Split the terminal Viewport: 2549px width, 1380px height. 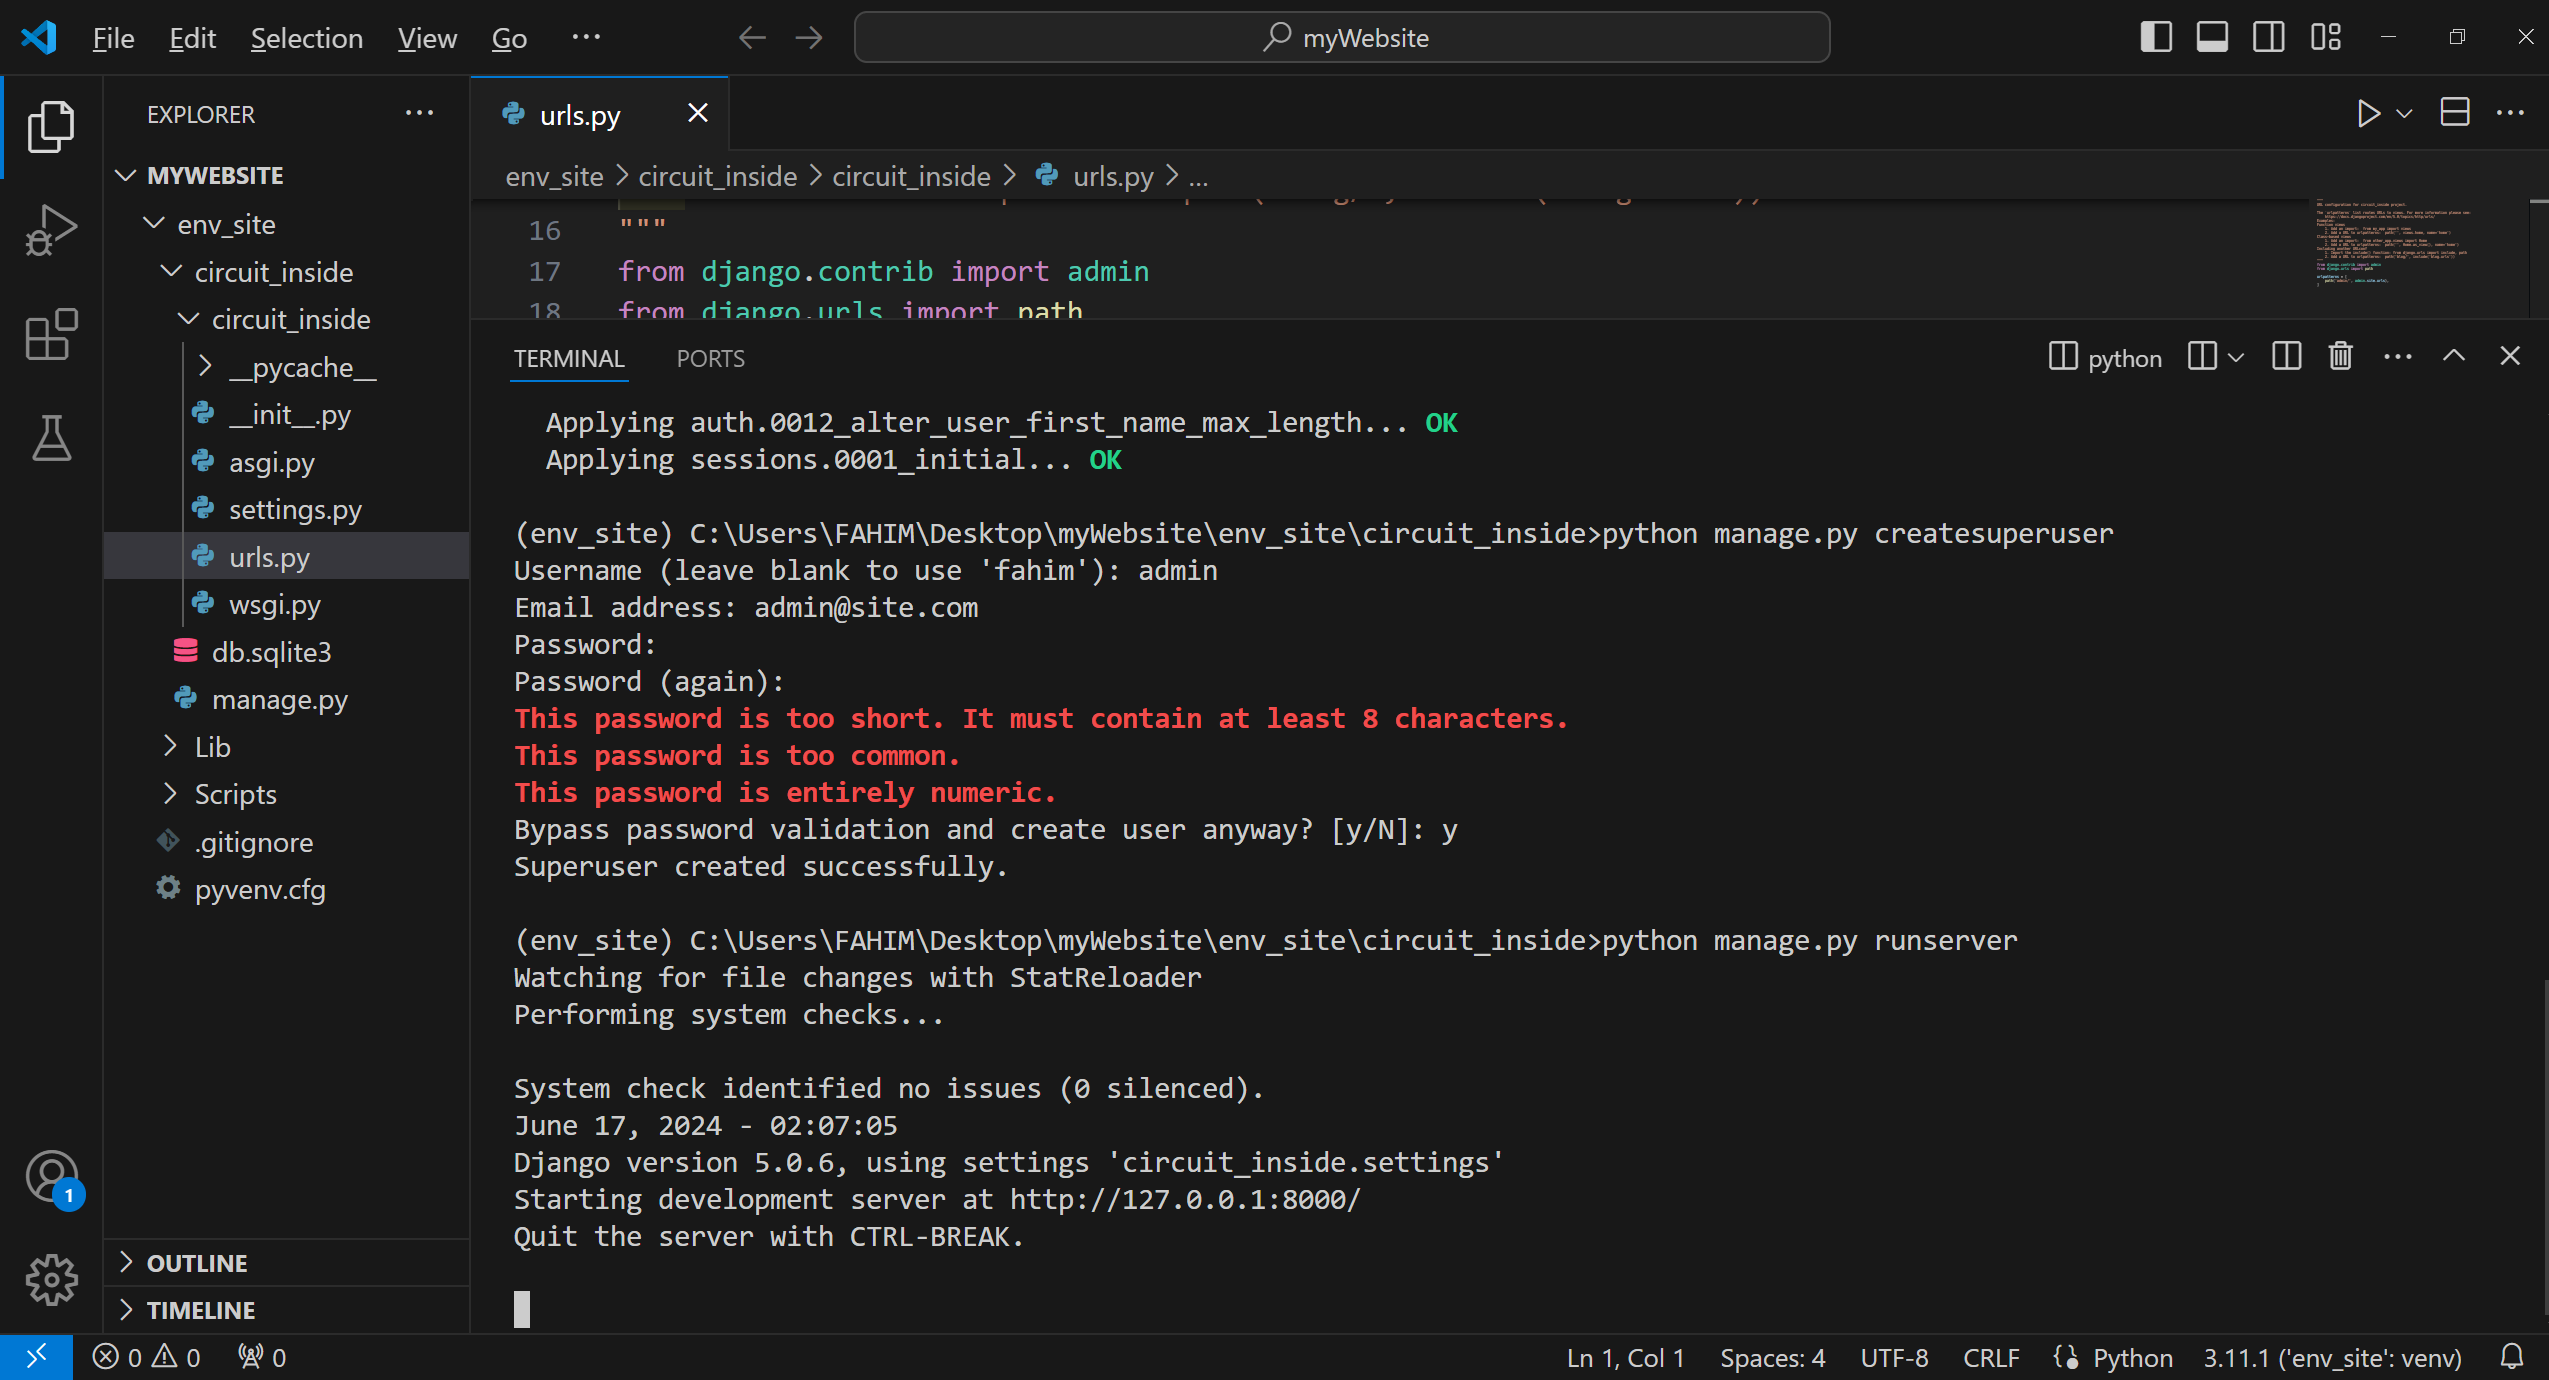2286,356
